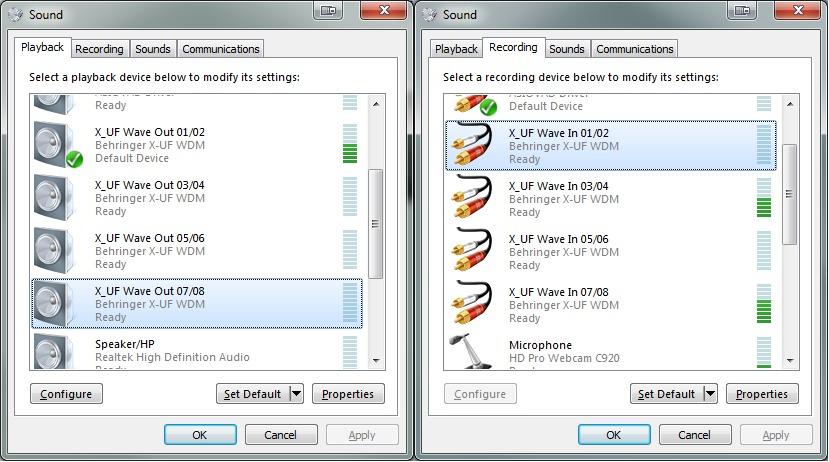
Task: Cancel the Recording Sound window
Action: 695,435
